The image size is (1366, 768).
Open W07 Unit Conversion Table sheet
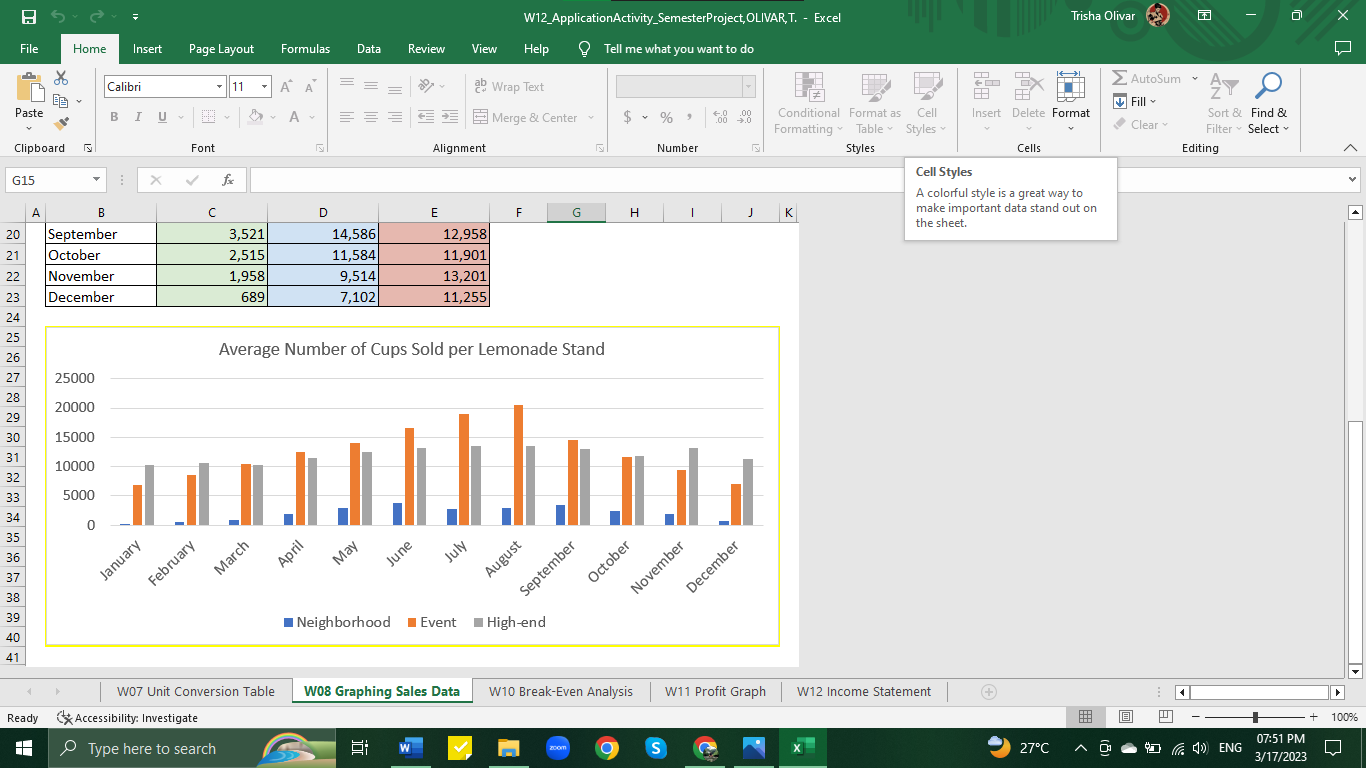point(196,691)
